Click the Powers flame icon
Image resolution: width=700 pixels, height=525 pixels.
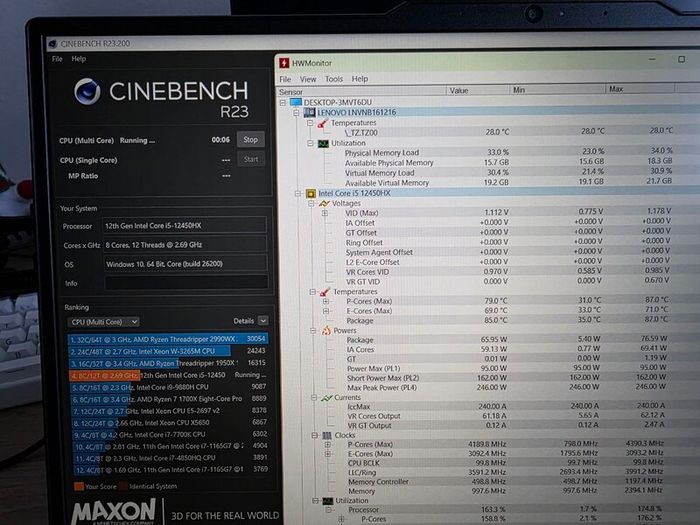326,330
